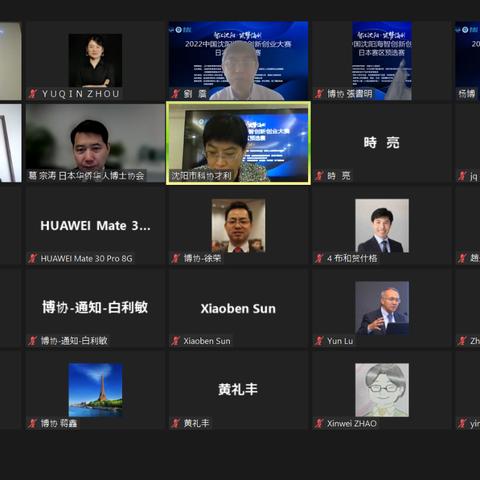Select Xinwei ZHAO's sketch avatar

tap(382, 390)
